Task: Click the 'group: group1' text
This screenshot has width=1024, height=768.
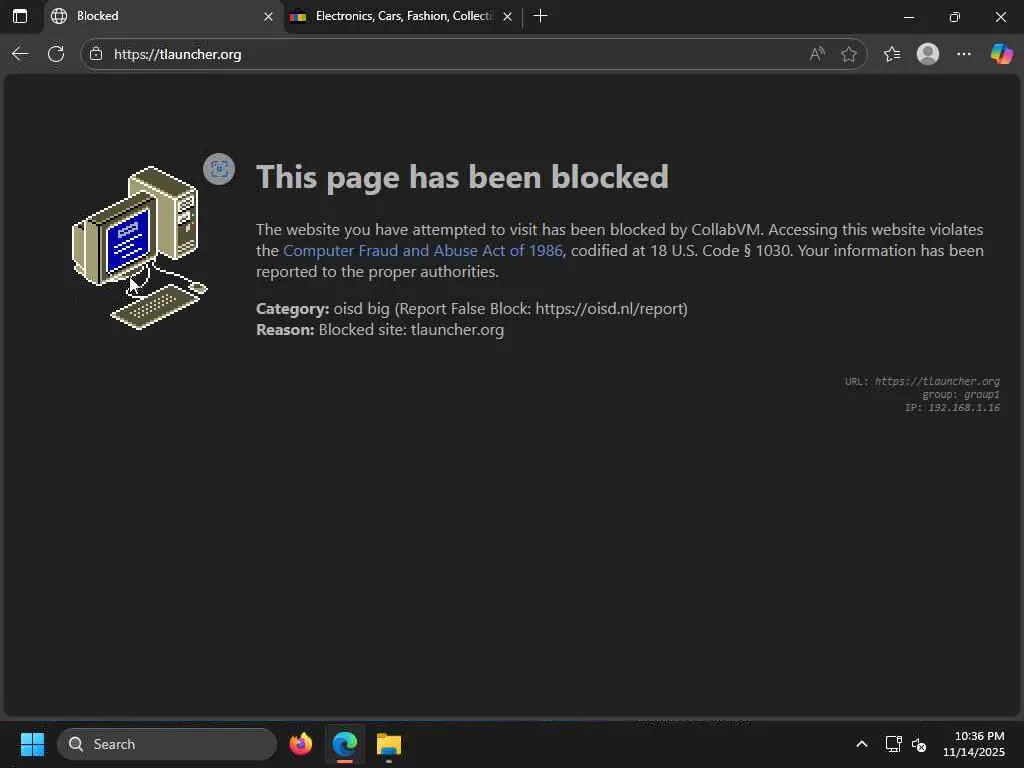Action: pos(961,394)
